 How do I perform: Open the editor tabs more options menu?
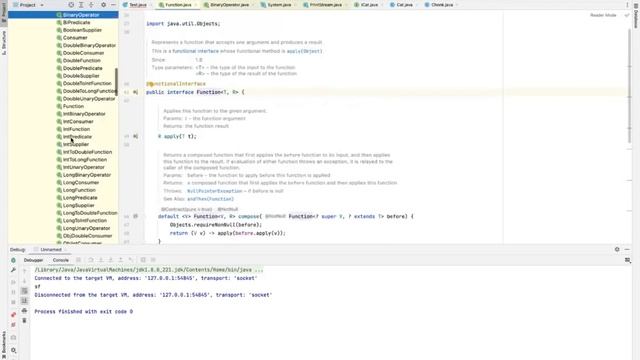[x=627, y=5]
